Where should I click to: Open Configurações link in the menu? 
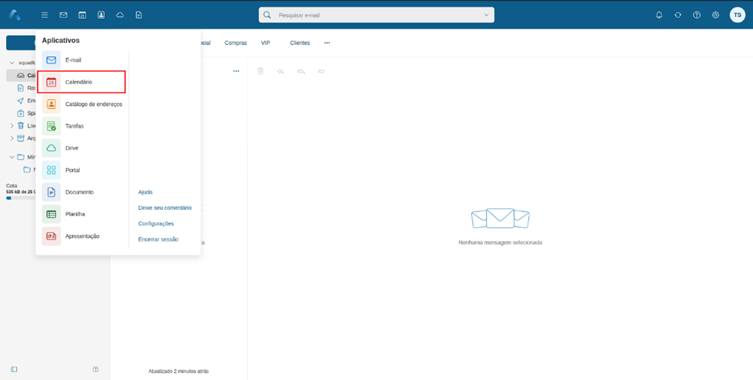click(x=156, y=224)
